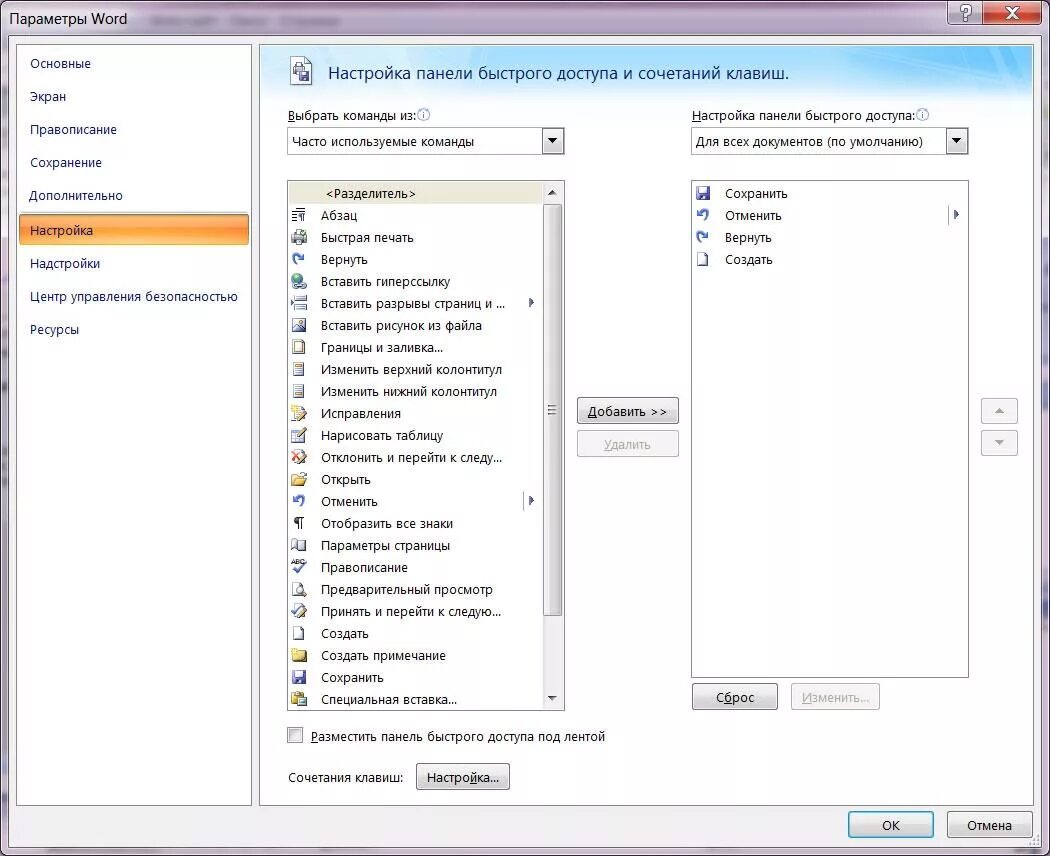Click the Отменить icon in quick access list

(702, 215)
